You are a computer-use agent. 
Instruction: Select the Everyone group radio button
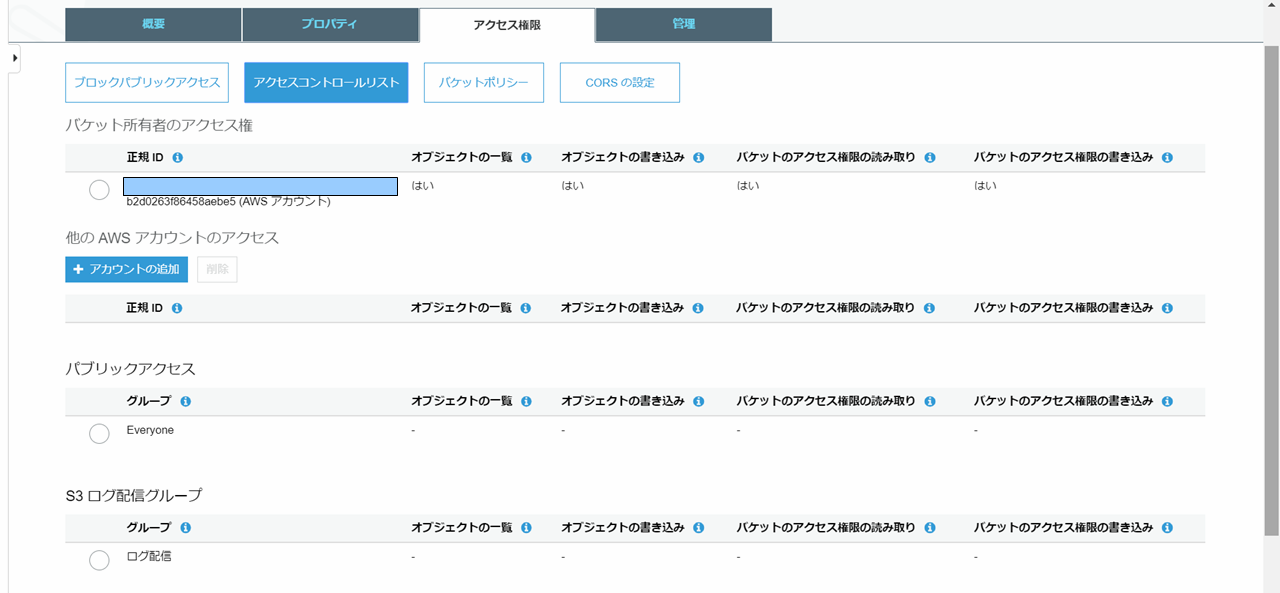coord(99,433)
